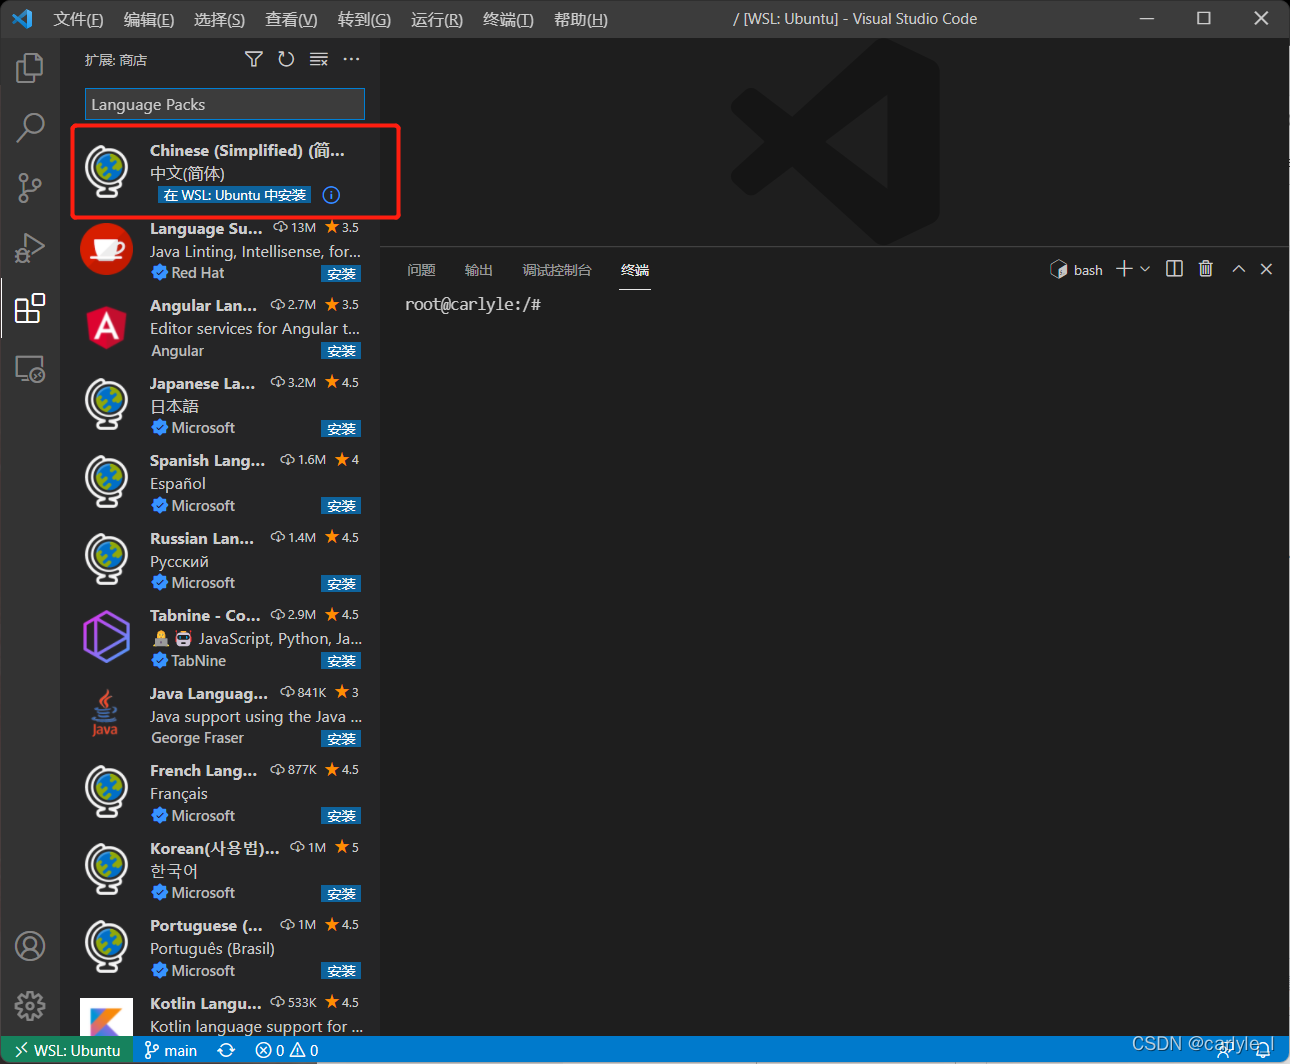The width and height of the screenshot is (1290, 1064).
Task: Toggle panel maximize with chevron icon
Action: (x=1237, y=268)
